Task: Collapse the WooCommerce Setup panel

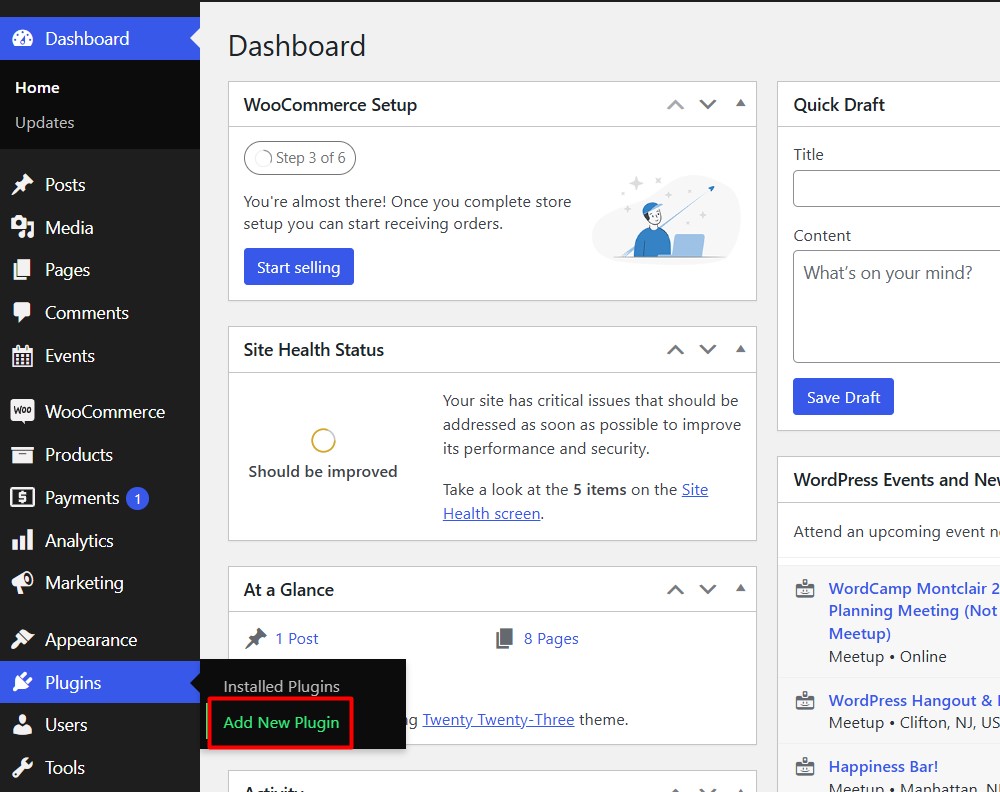Action: (740, 103)
